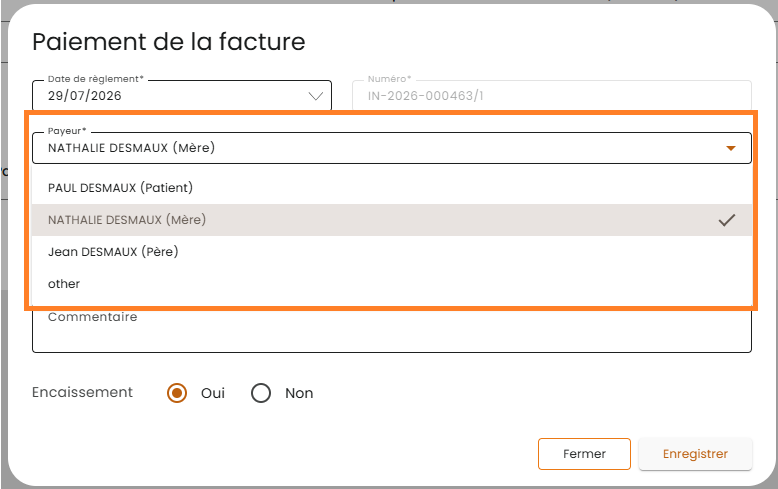This screenshot has width=778, height=489.
Task: Click the Paiement de la facture heading
Action: pos(169,42)
